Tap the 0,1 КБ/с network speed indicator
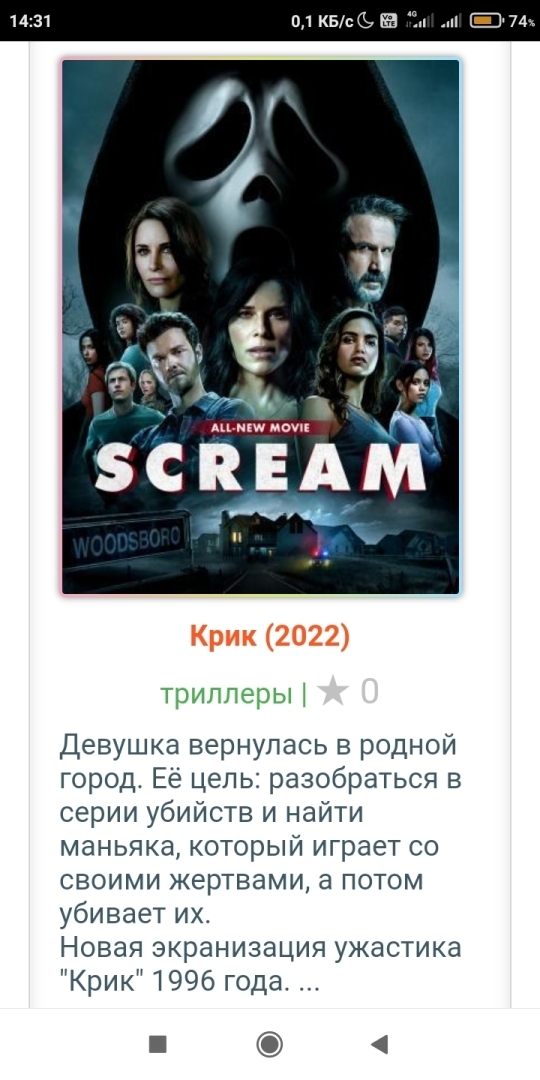Image resolution: width=540 pixels, height=1080 pixels. click(322, 21)
